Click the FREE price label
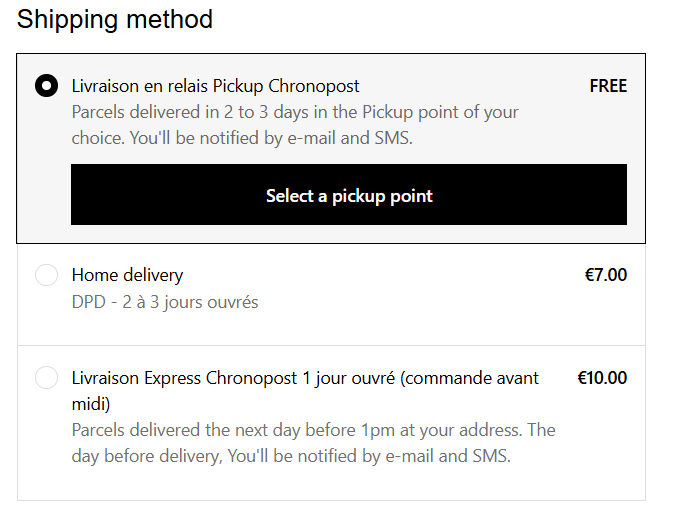 [x=608, y=86]
